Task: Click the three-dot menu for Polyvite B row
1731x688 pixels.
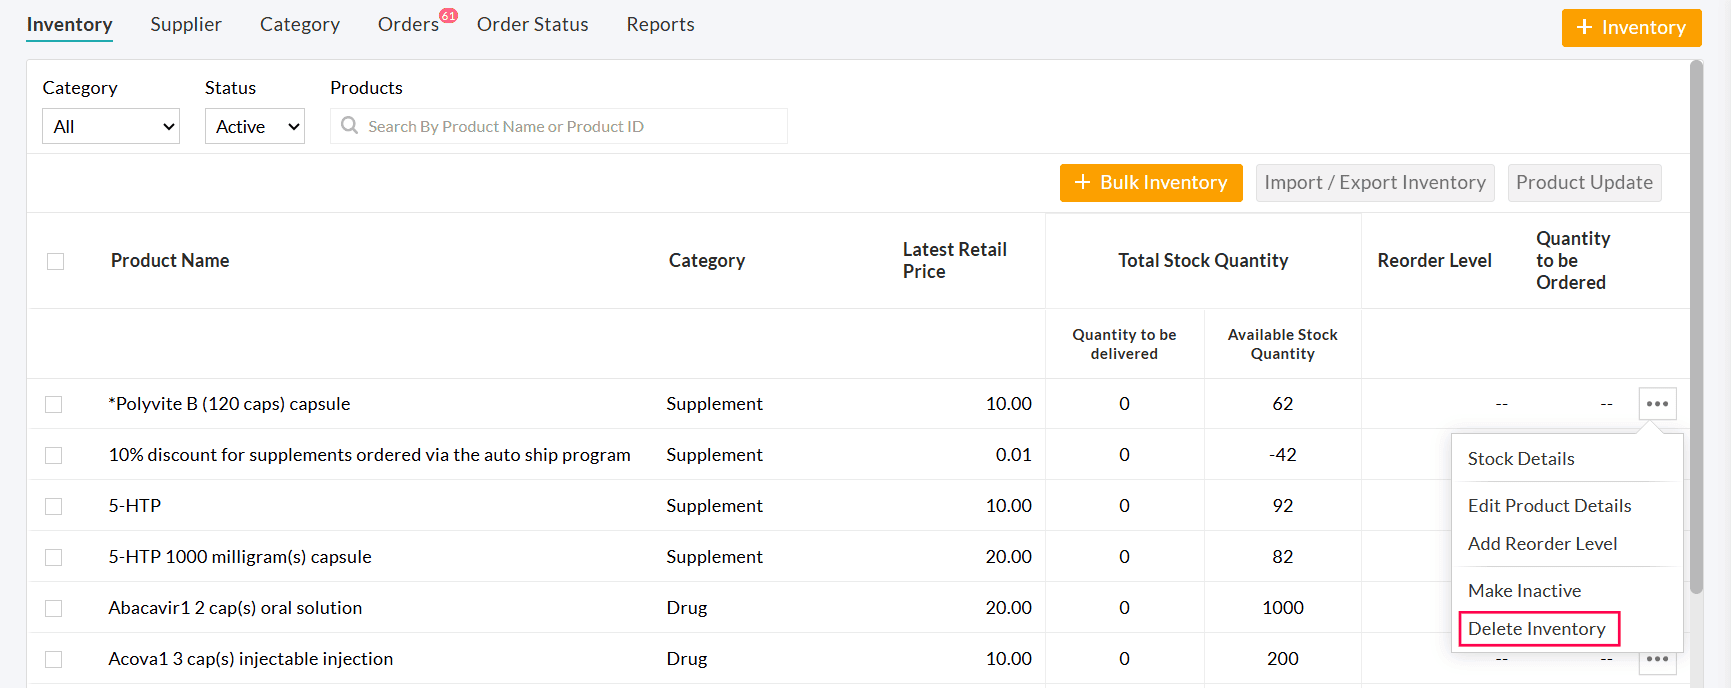Action: coord(1657,404)
